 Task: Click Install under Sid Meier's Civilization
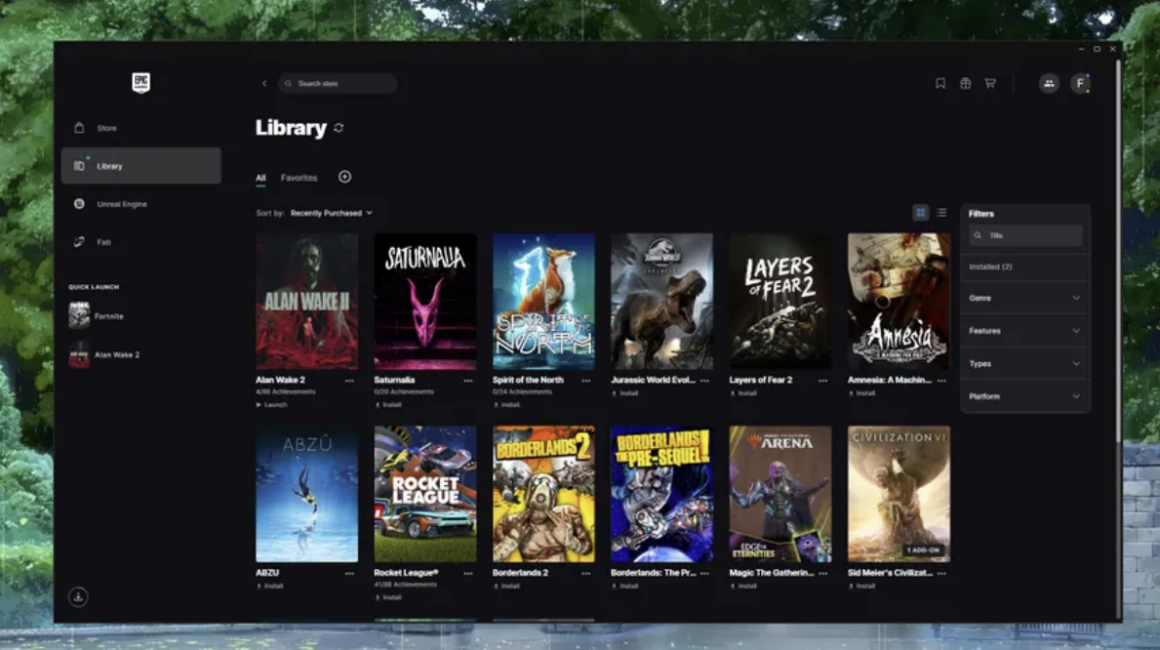862,586
